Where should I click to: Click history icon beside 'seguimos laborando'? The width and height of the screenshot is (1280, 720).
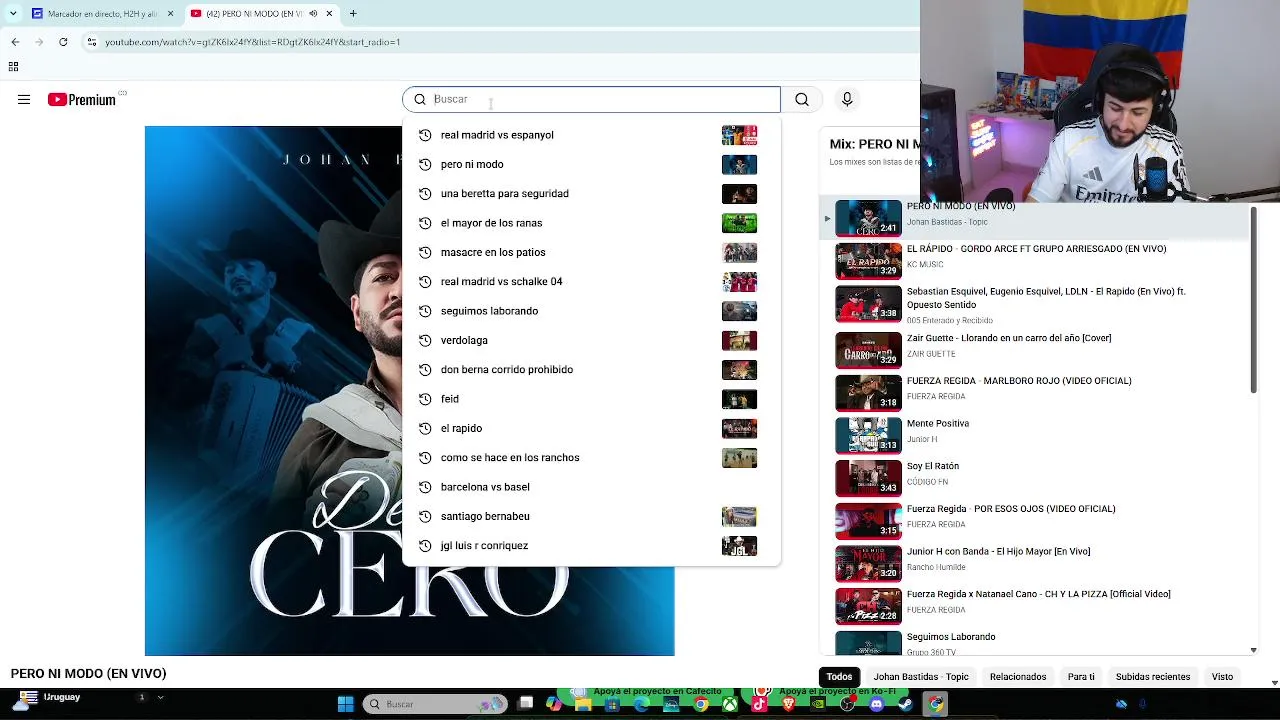pyautogui.click(x=425, y=311)
